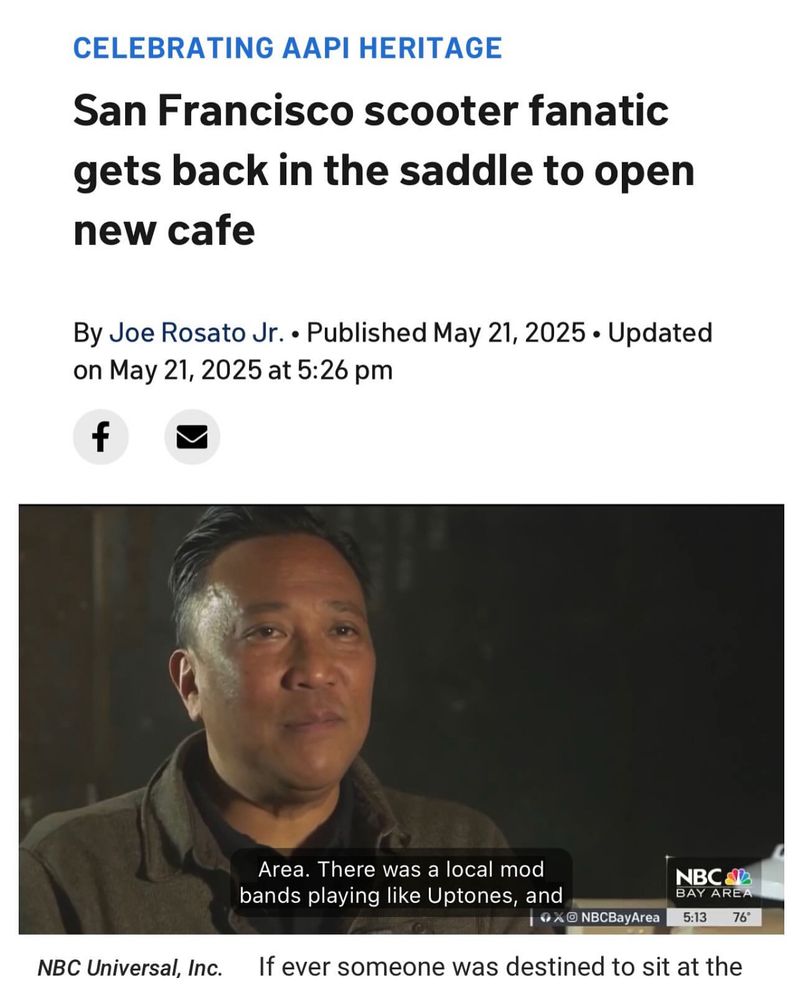This screenshot has height=1000, width=803.
Task: Click the closed caption text box
Action: coord(401,882)
